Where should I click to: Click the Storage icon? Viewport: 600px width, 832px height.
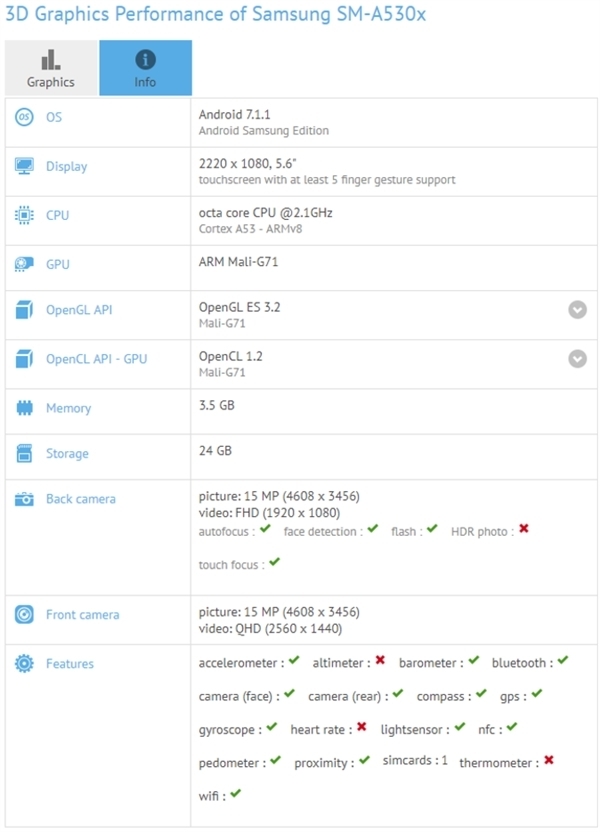[x=22, y=453]
